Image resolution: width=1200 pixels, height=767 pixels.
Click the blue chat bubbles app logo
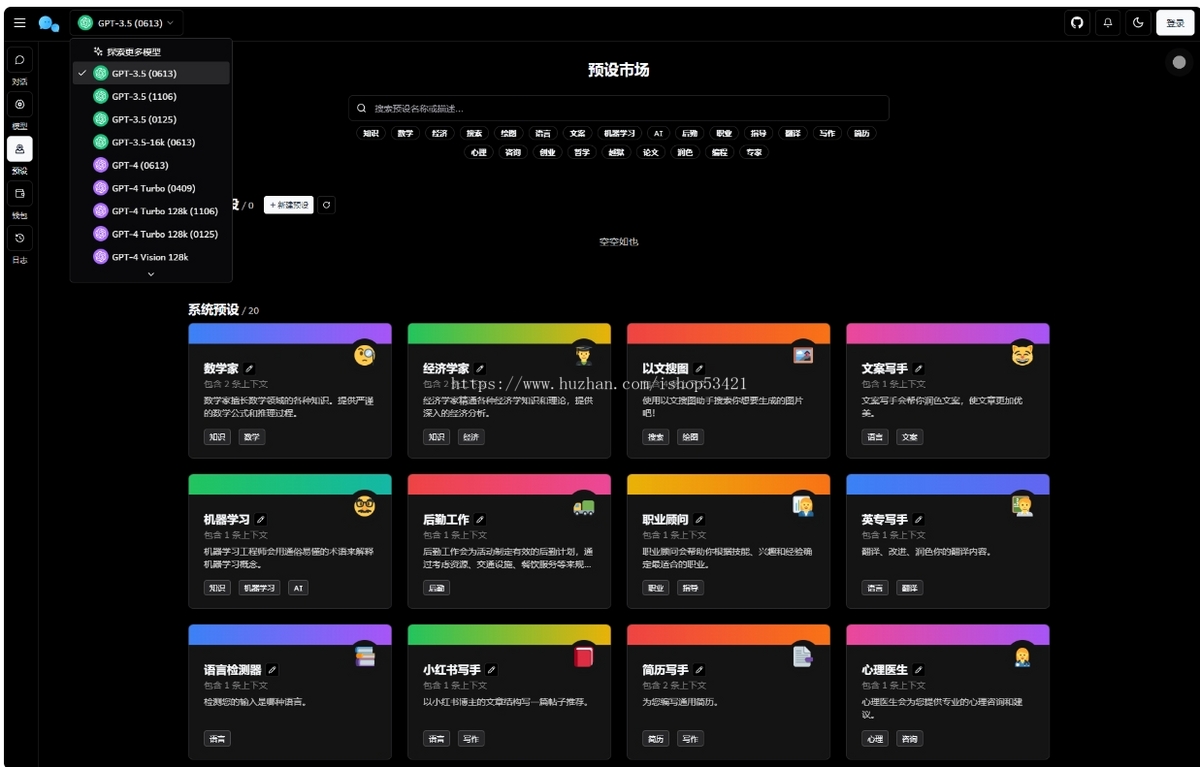49,23
